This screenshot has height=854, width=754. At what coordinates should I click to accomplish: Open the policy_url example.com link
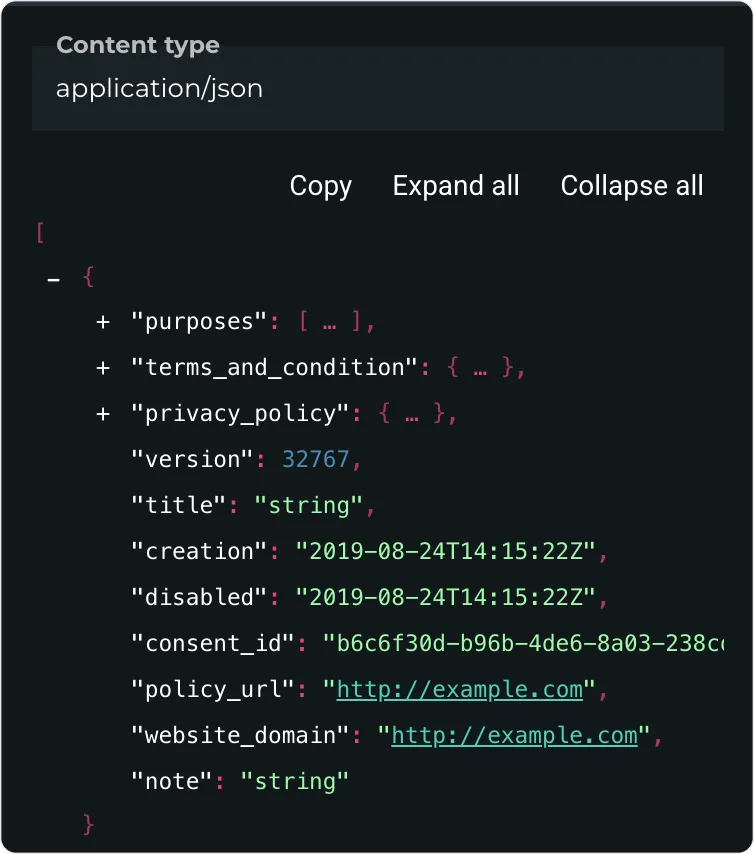(x=459, y=689)
